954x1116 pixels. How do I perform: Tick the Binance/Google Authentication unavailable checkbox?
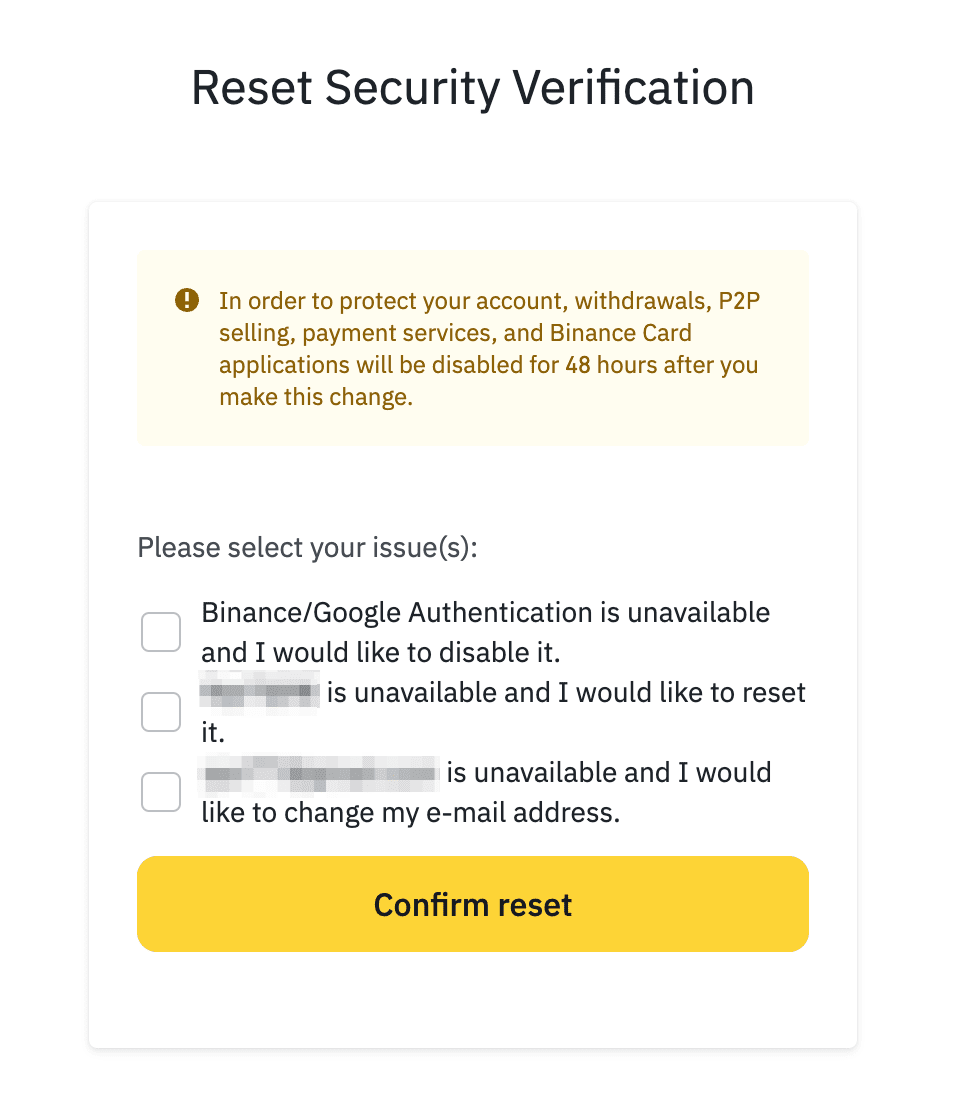pos(161,632)
